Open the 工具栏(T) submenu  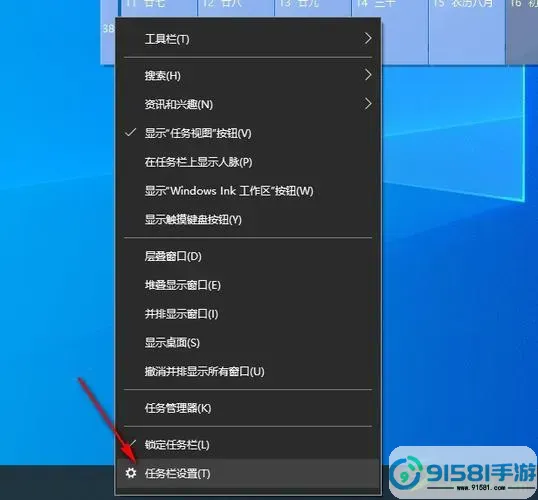pyautogui.click(x=248, y=39)
